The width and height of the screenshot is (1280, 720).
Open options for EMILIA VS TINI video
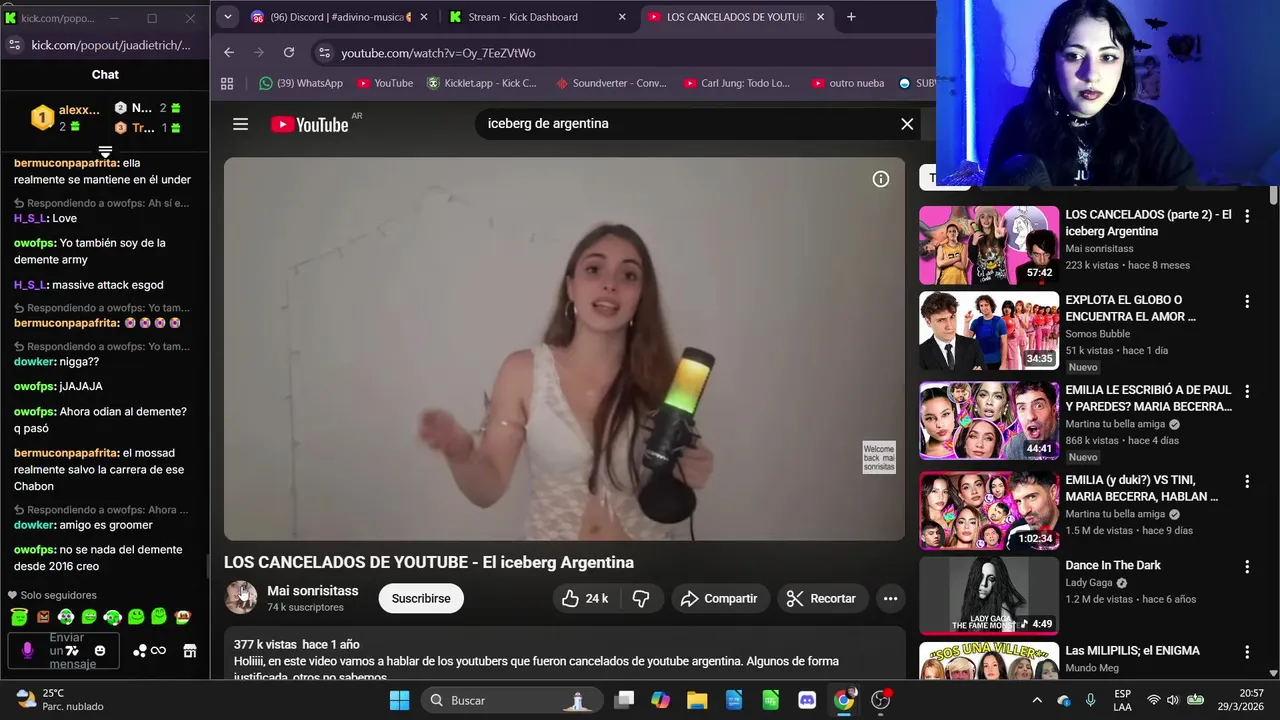tap(1247, 481)
